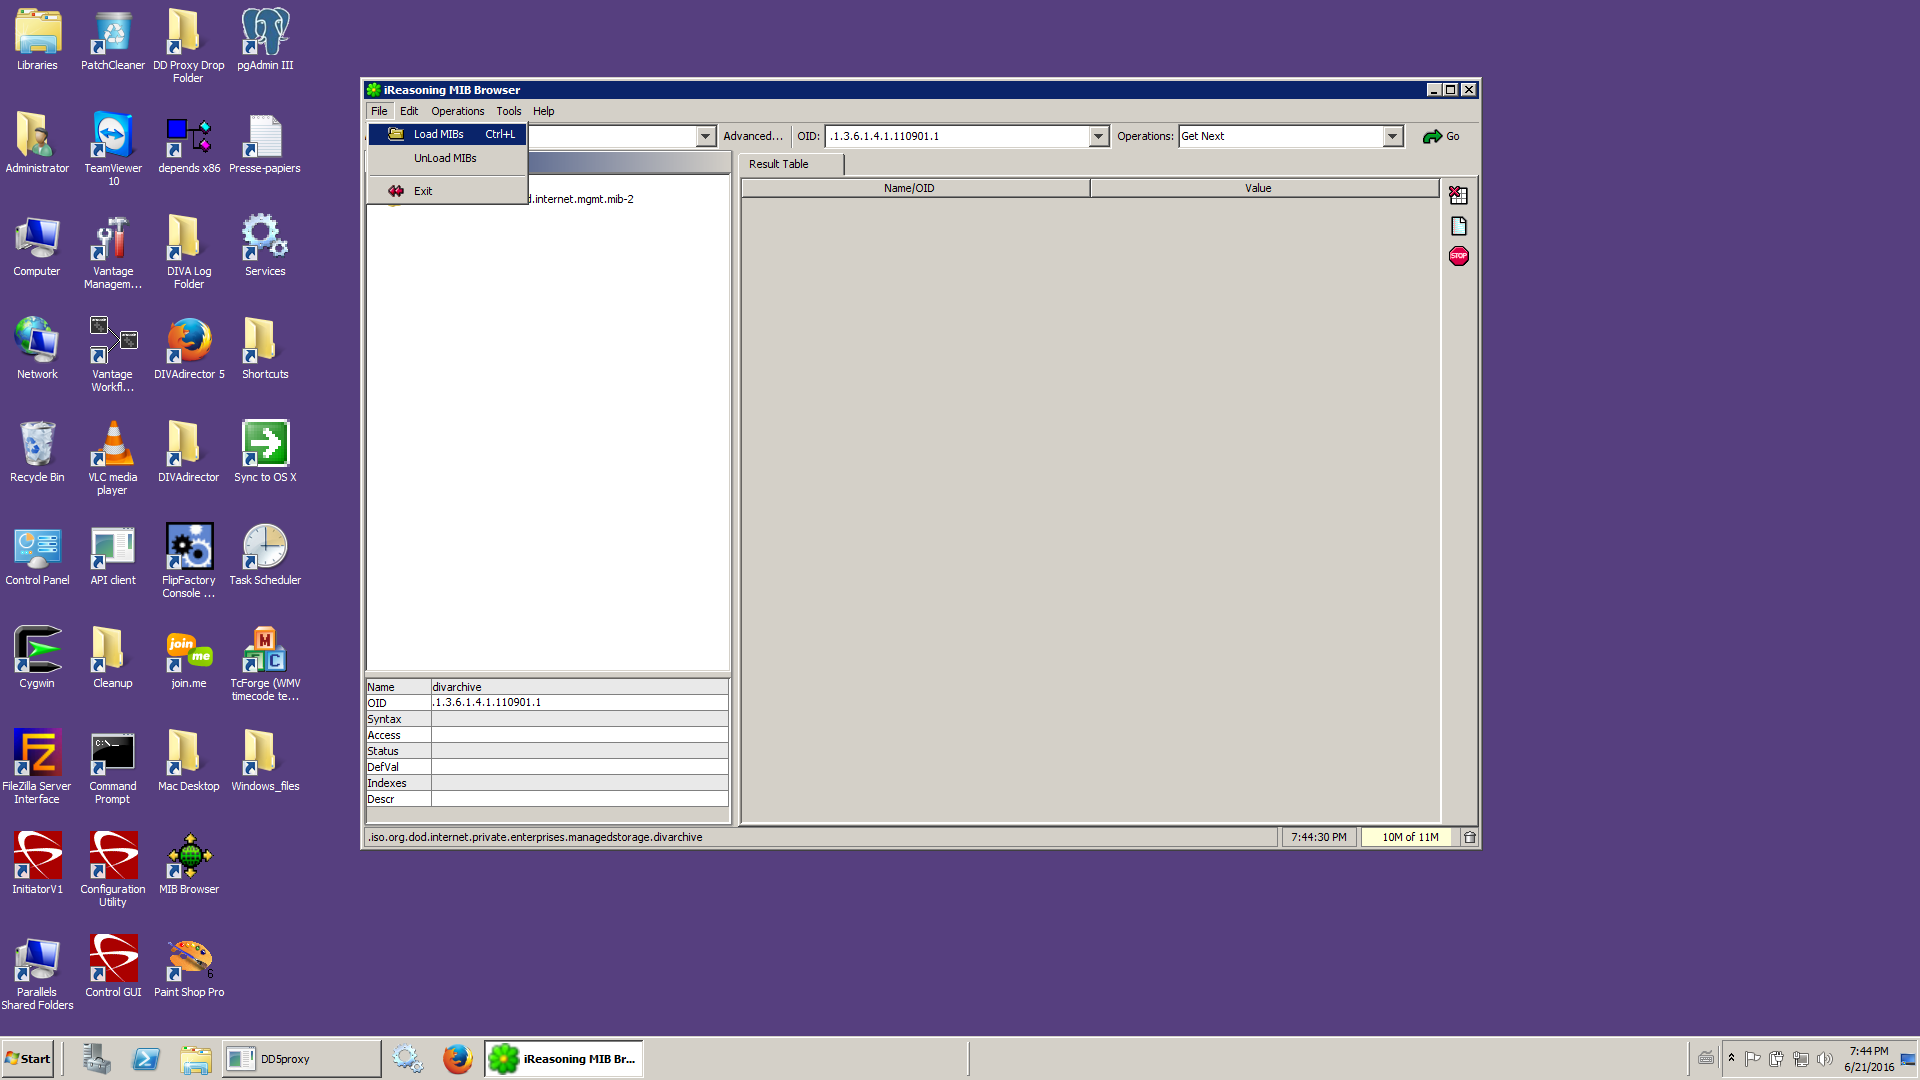The width and height of the screenshot is (1920, 1080).
Task: Open the Libraries desktop icon
Action: point(37,40)
